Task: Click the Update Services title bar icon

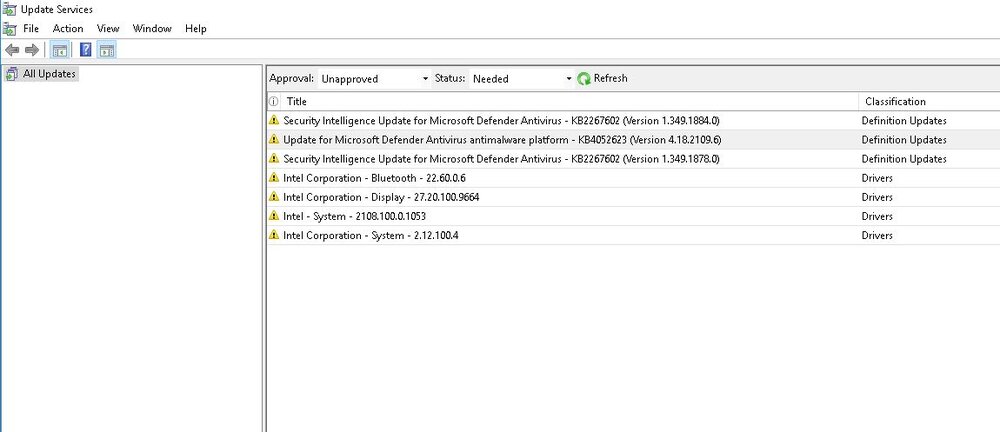Action: coord(10,9)
